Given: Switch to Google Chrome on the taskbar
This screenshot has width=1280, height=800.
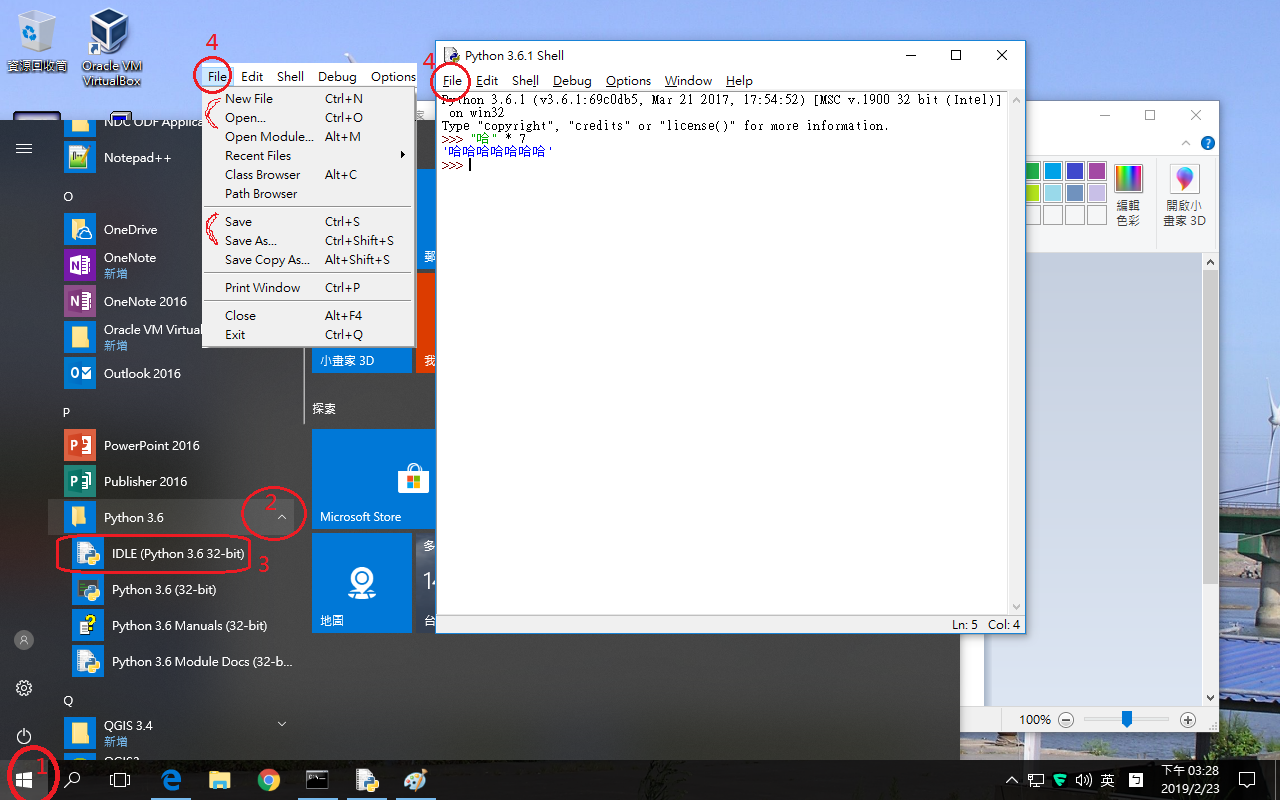Looking at the screenshot, I should [x=268, y=780].
